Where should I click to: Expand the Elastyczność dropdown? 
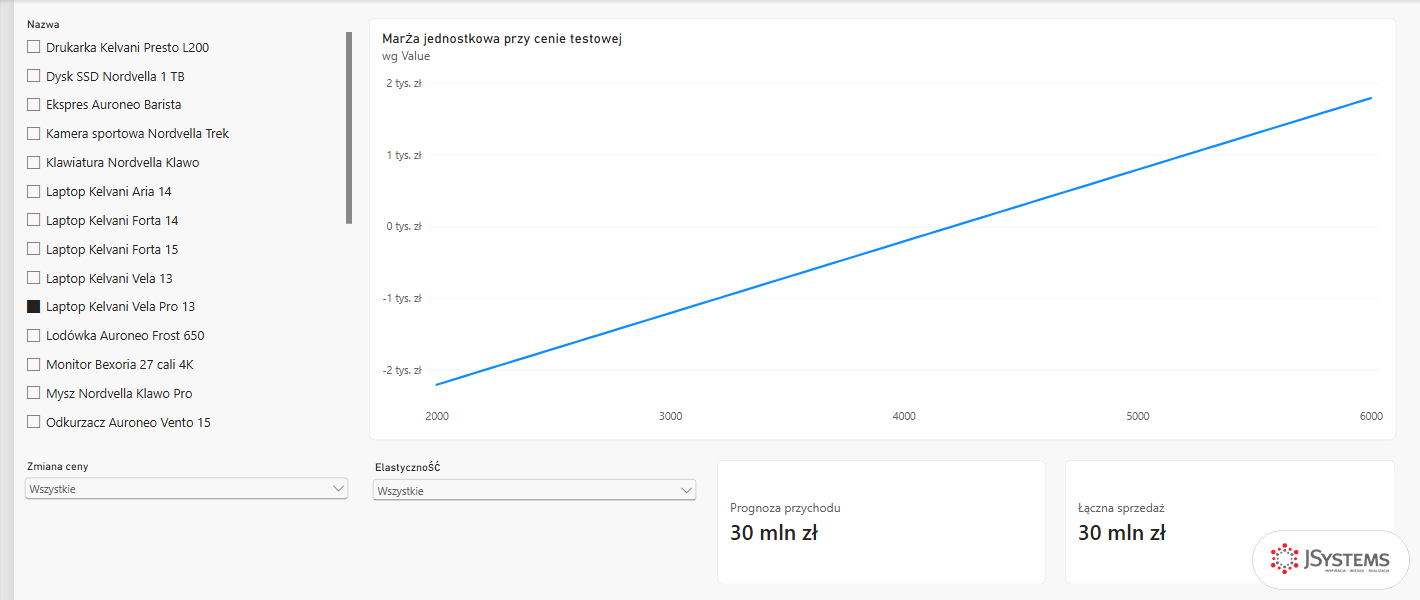pos(534,491)
